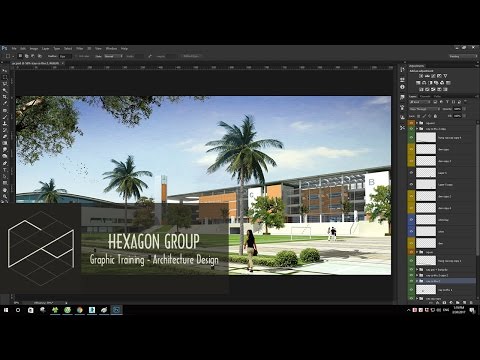Switch to the Paths tab

(x=437, y=96)
